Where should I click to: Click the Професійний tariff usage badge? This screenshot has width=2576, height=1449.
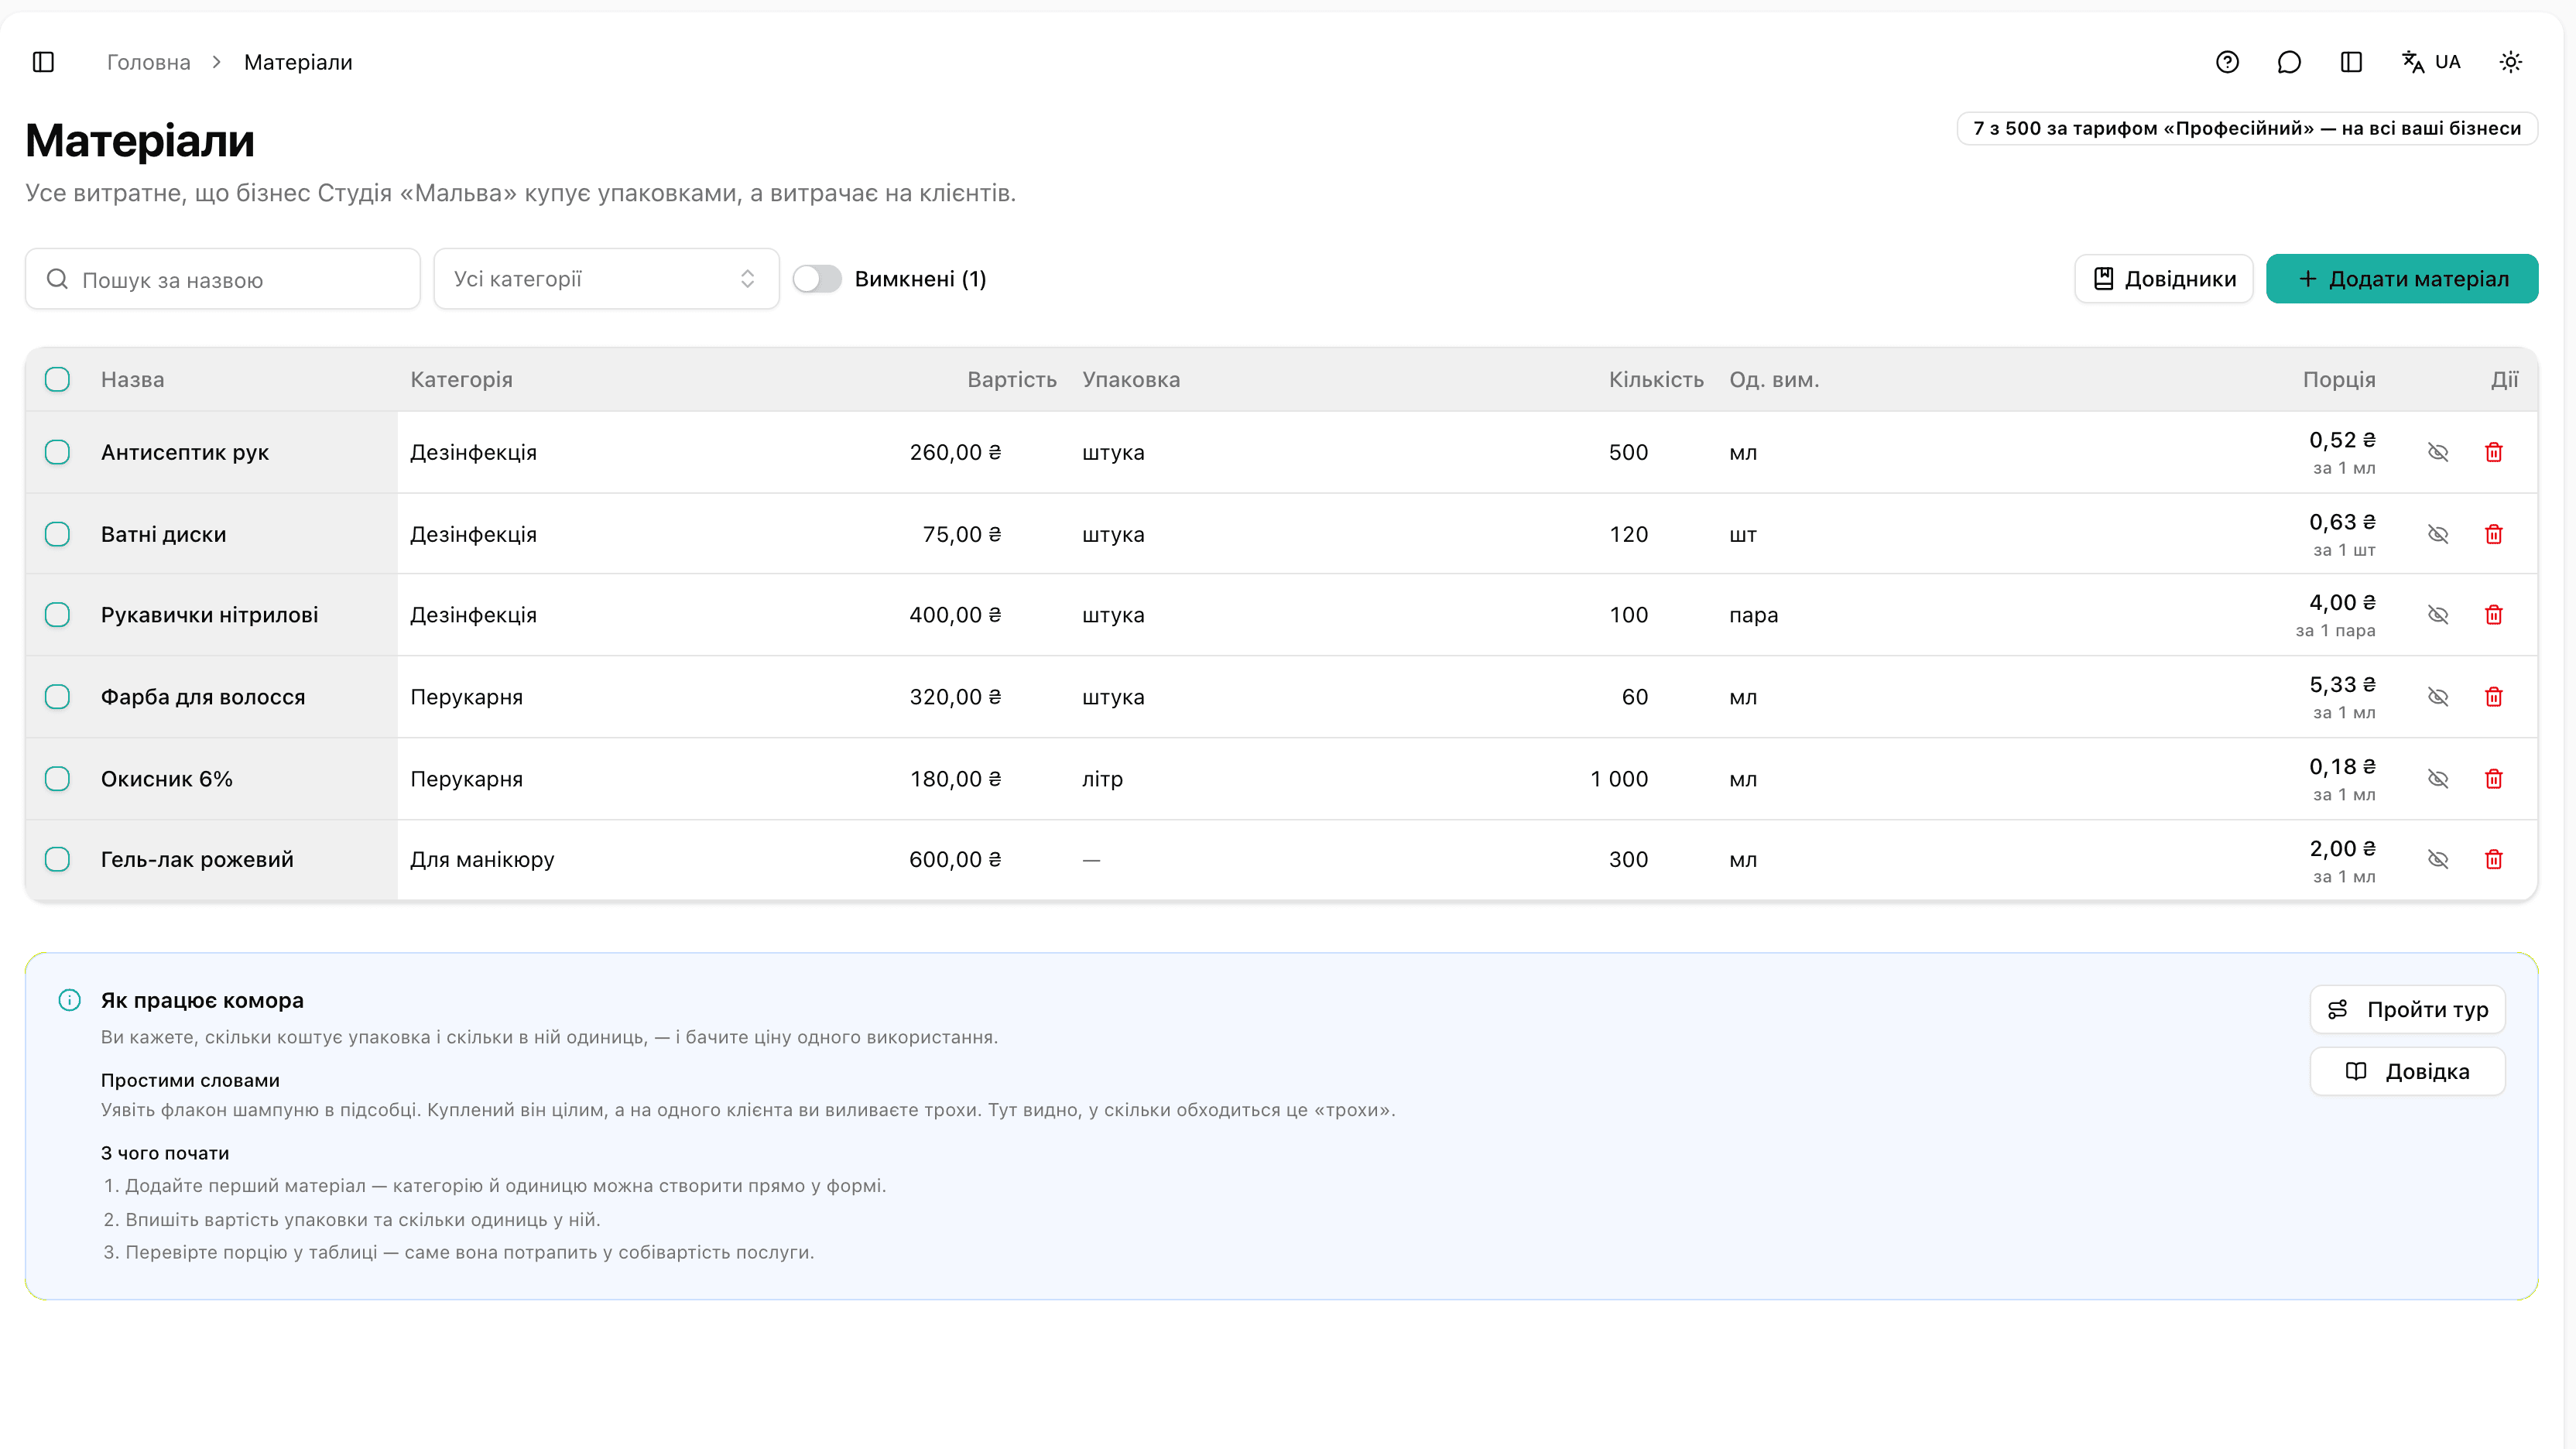click(2247, 128)
